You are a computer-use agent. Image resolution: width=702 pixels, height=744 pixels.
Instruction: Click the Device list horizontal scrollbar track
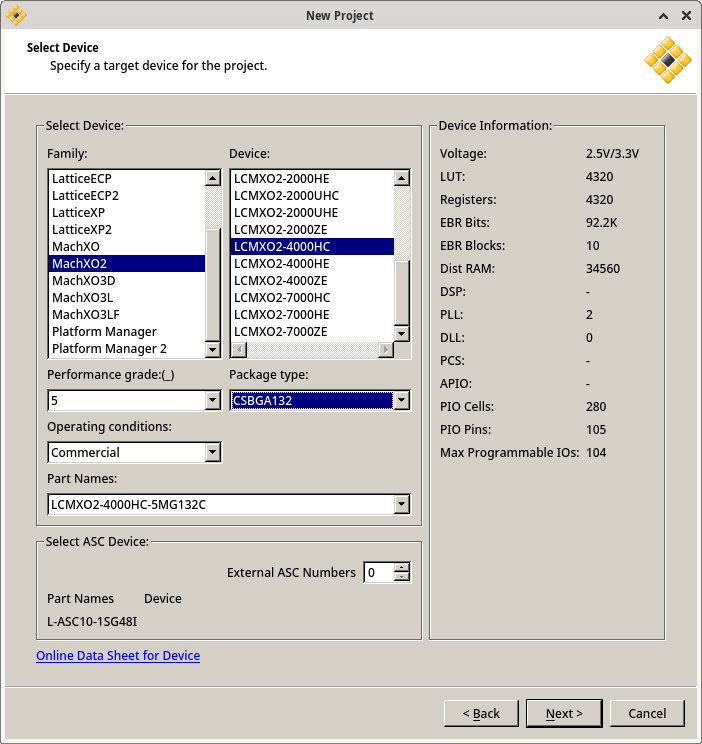(312, 350)
